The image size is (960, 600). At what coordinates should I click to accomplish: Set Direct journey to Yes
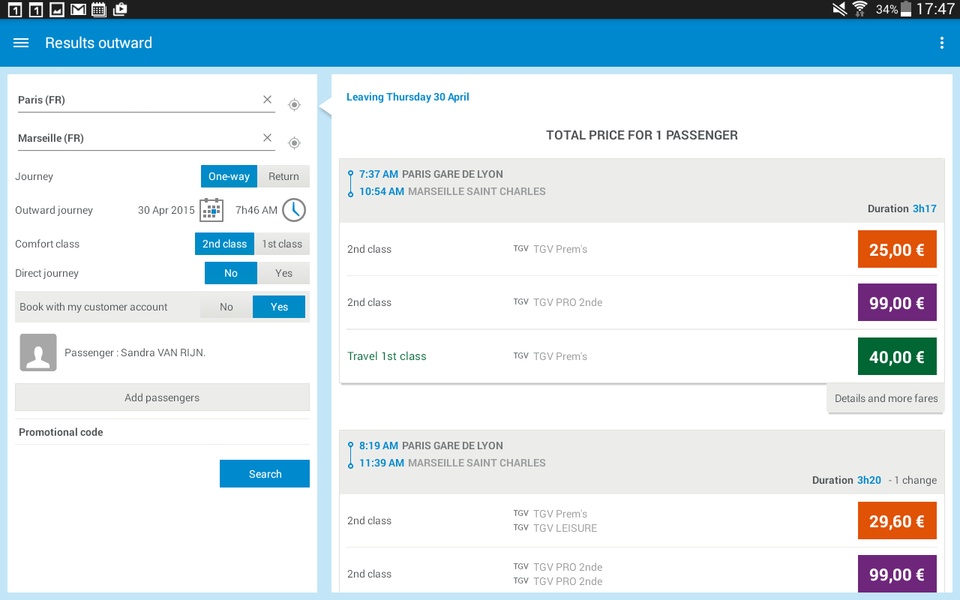283,273
